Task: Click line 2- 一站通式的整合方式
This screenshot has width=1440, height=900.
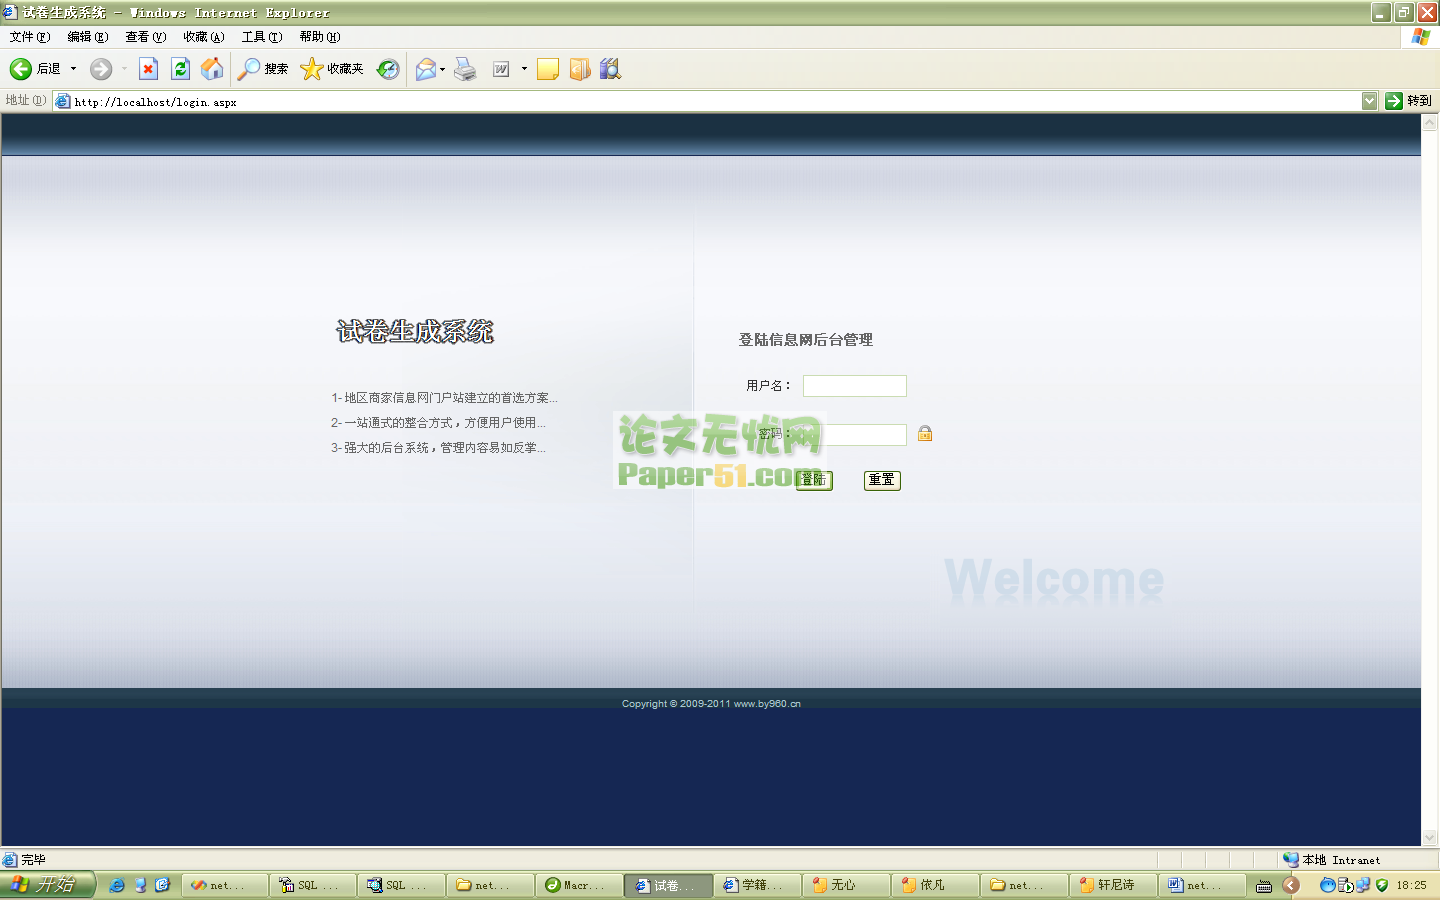Action: [x=438, y=423]
